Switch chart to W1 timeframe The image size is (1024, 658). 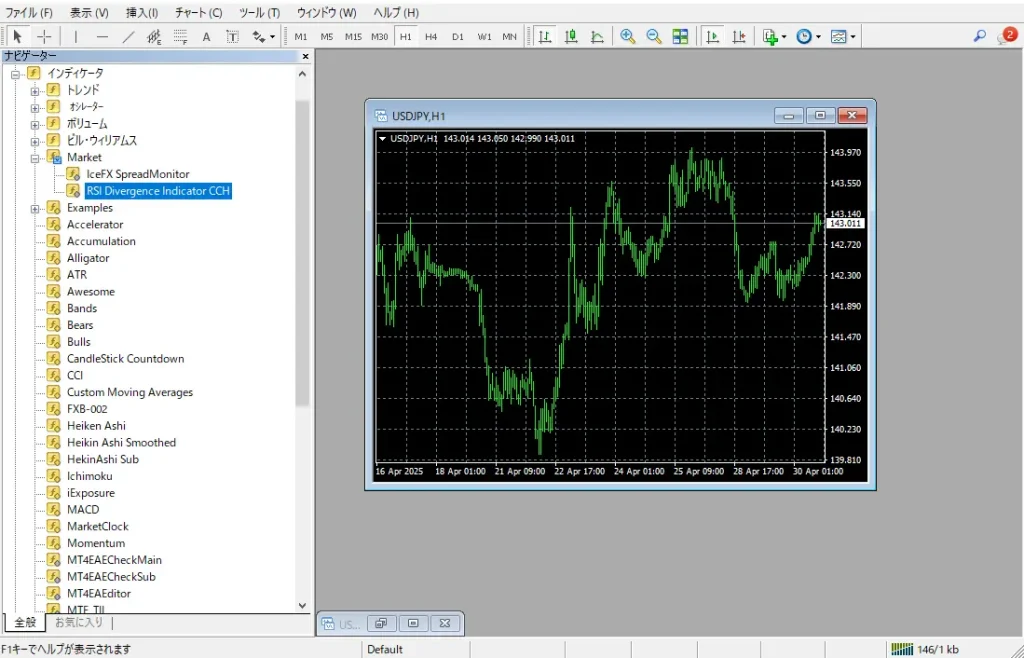(484, 37)
